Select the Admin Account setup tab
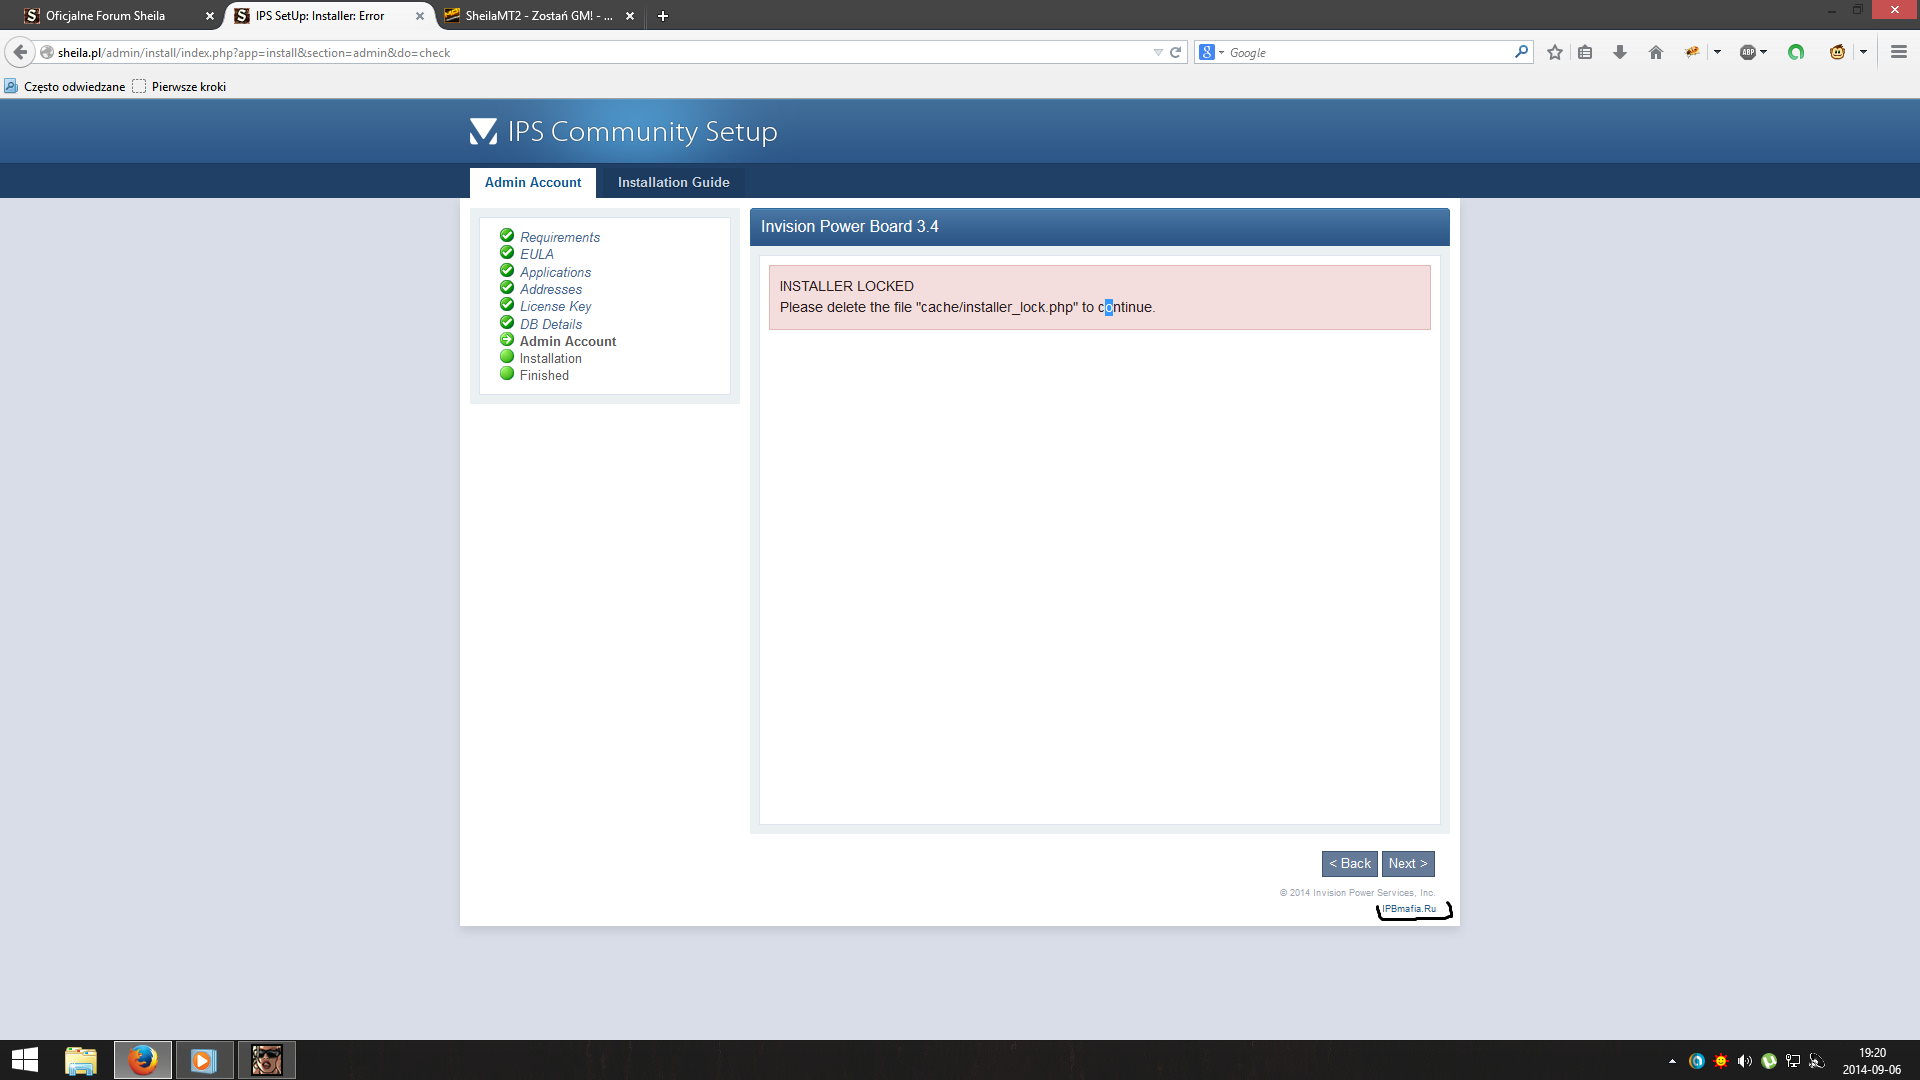This screenshot has height=1080, width=1920. click(x=533, y=182)
